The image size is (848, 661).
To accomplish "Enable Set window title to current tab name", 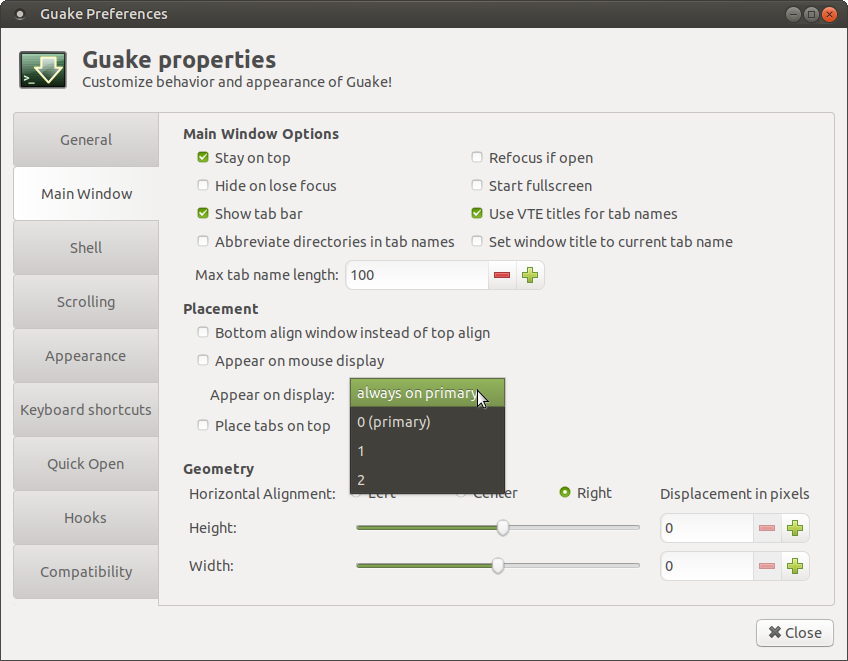I will point(477,241).
